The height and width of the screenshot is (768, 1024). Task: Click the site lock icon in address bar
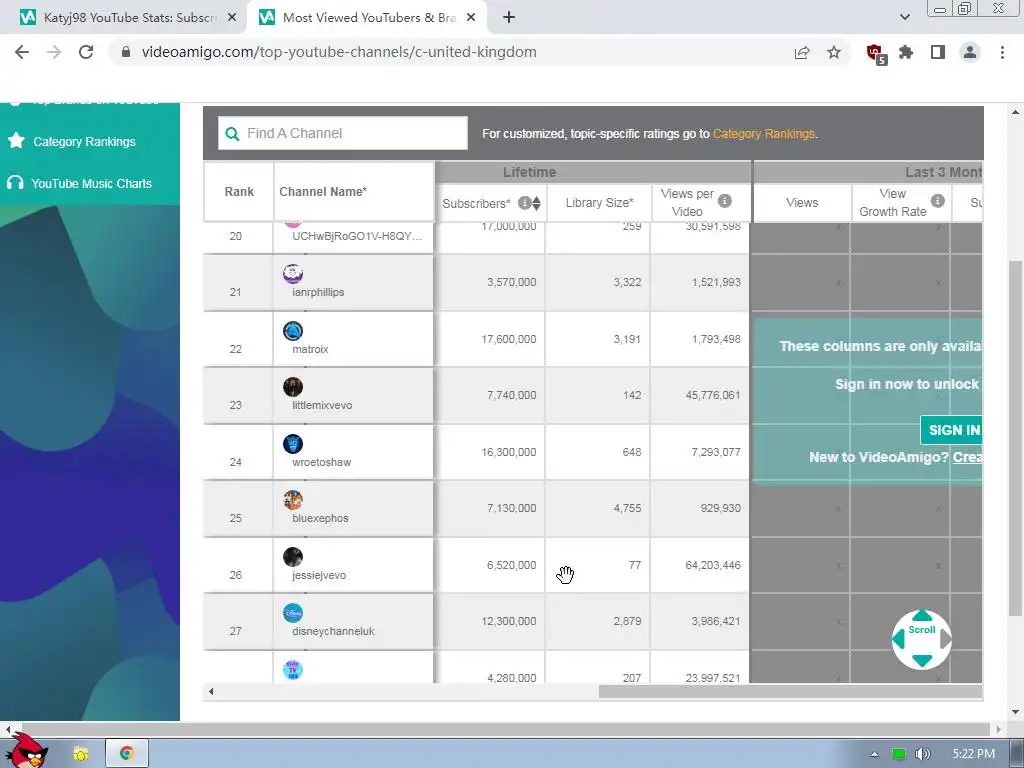[126, 52]
